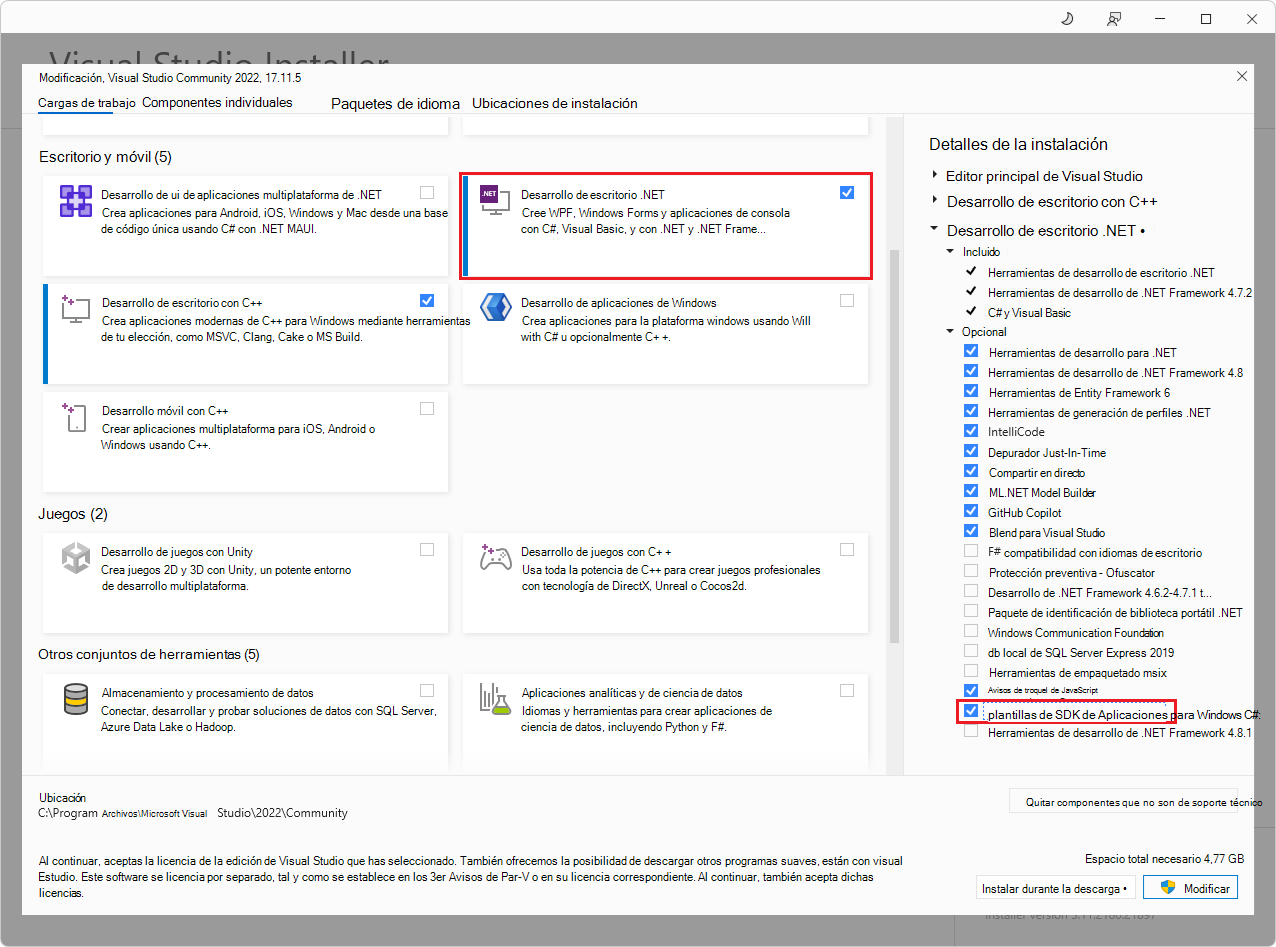Uncheck Compartir en directo option
Viewport: 1276px width, 947px height.
[971, 471]
